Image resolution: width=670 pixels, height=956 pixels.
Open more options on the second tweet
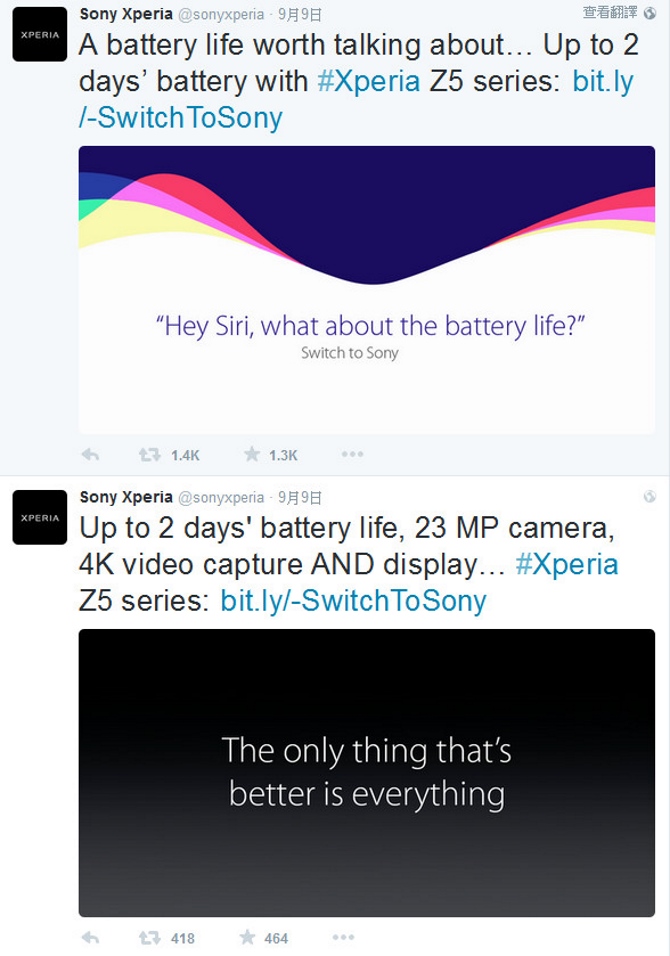click(343, 938)
